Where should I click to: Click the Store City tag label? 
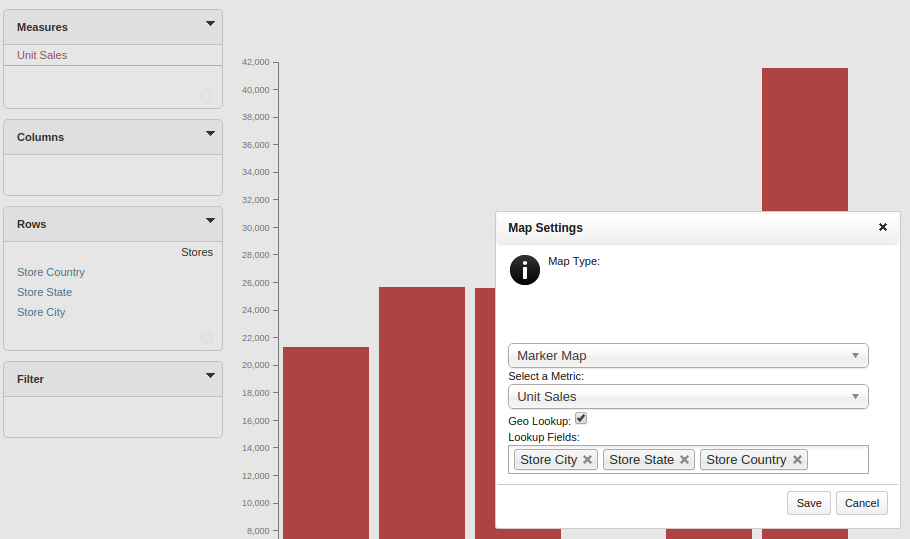[548, 460]
